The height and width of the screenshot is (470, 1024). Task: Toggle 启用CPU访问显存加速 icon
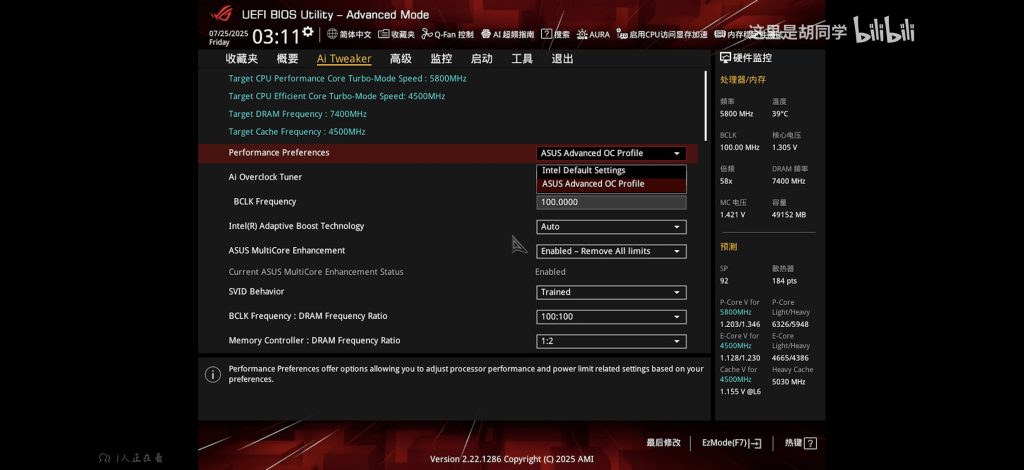(622, 34)
